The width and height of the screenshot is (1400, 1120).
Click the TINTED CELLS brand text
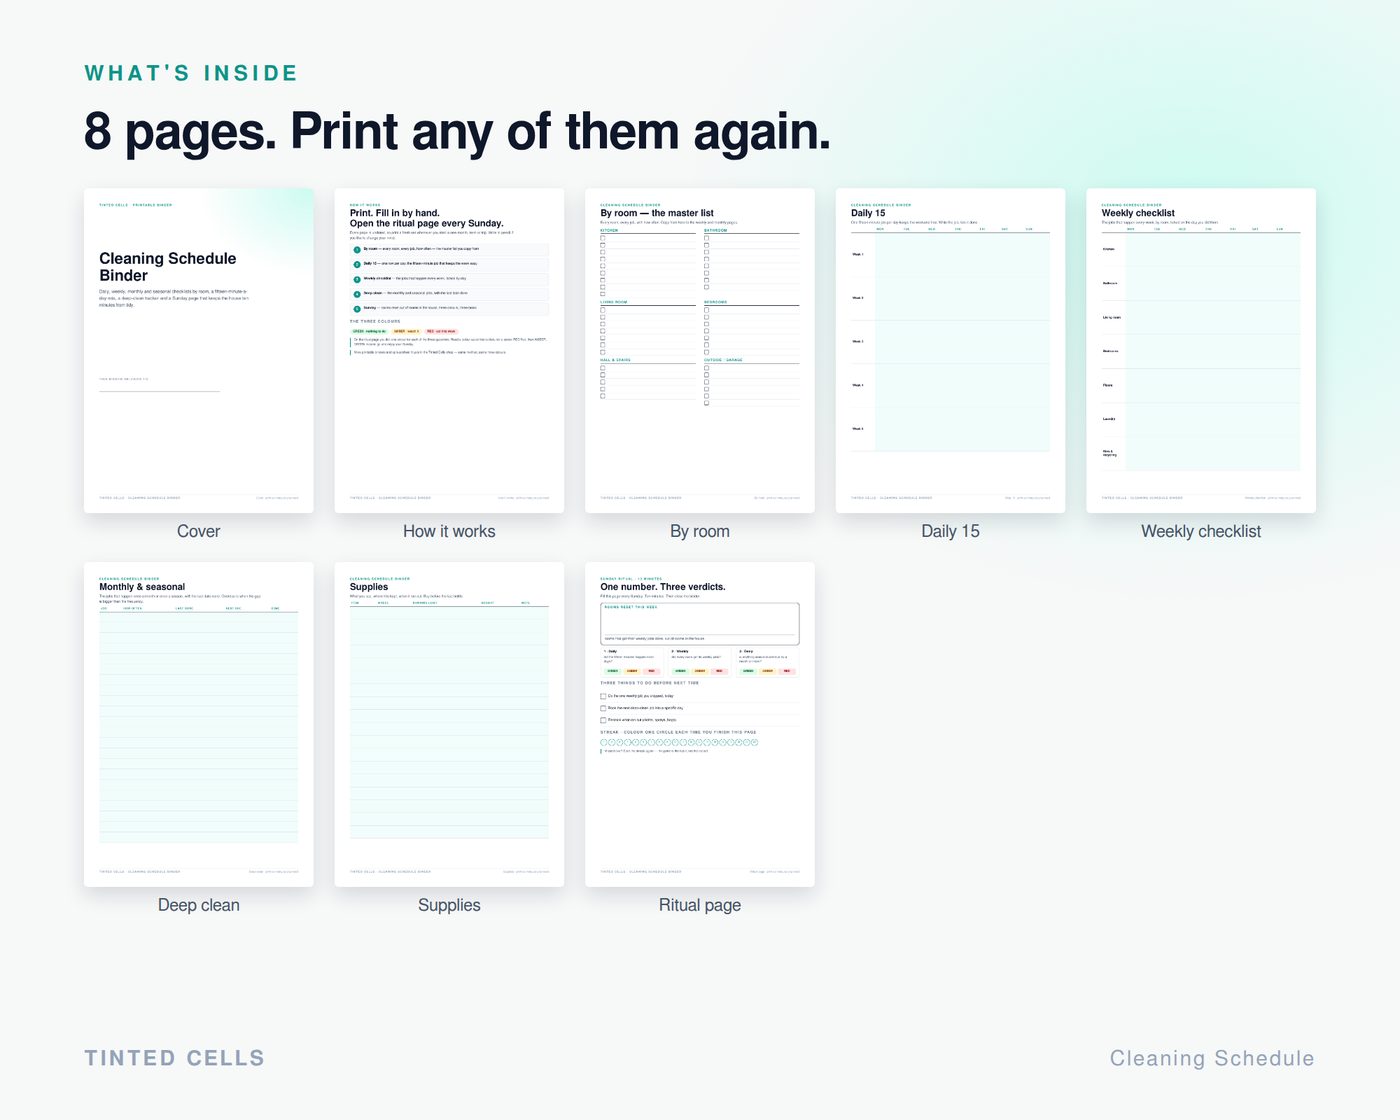coord(175,1058)
